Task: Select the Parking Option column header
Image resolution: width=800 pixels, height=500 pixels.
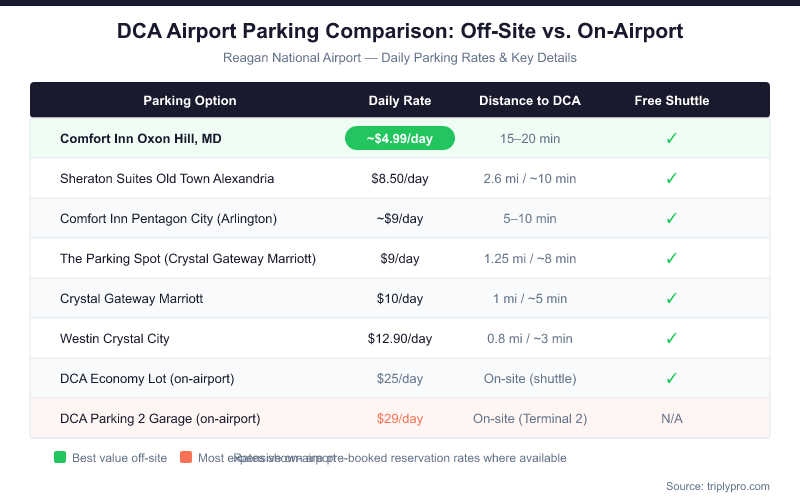Action: [190, 100]
